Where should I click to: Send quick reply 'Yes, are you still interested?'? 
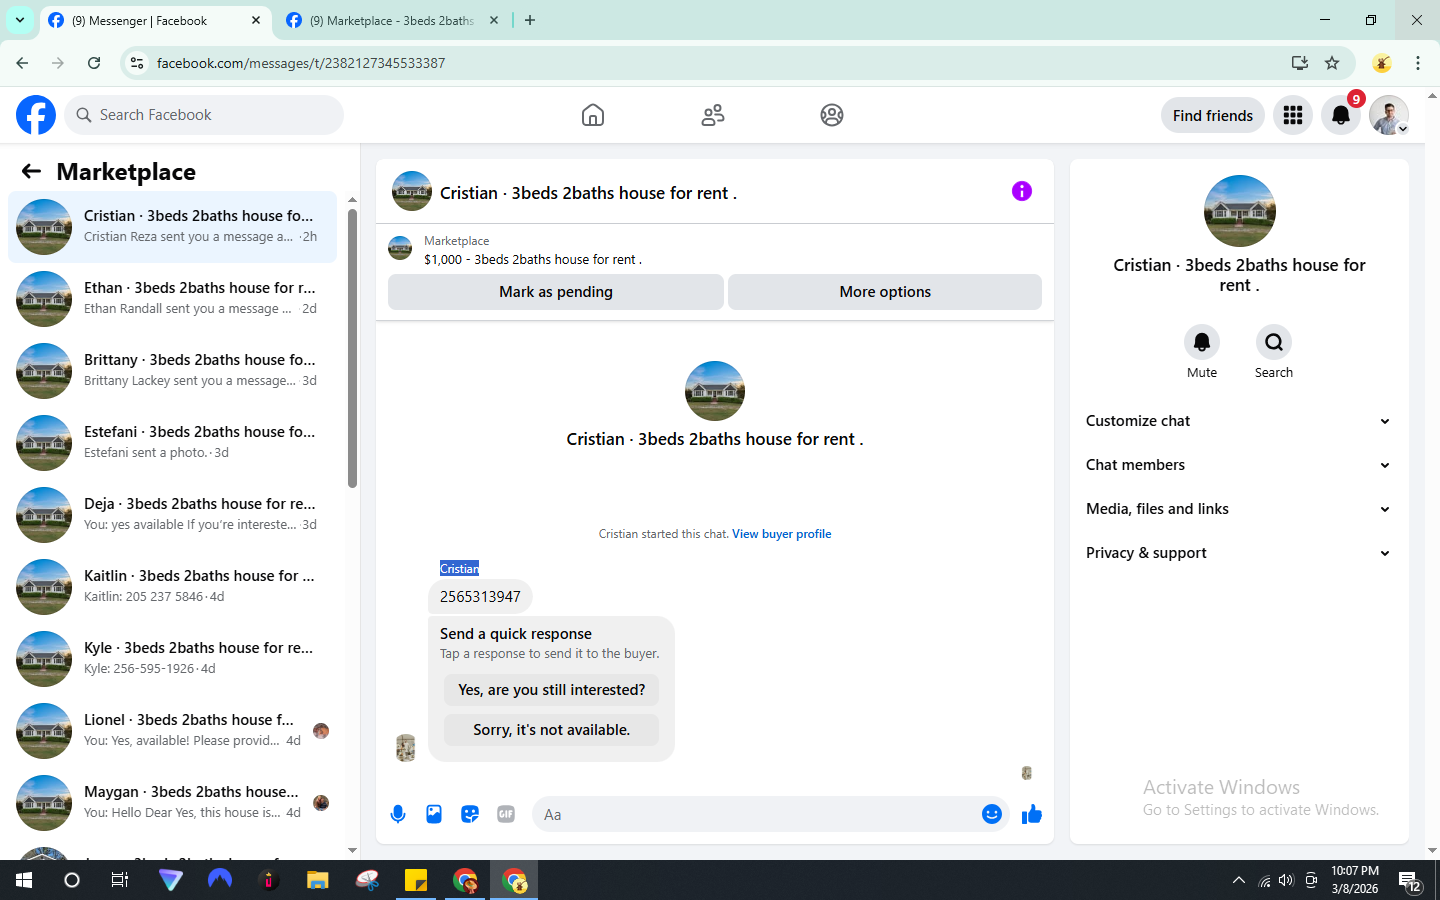coord(552,690)
